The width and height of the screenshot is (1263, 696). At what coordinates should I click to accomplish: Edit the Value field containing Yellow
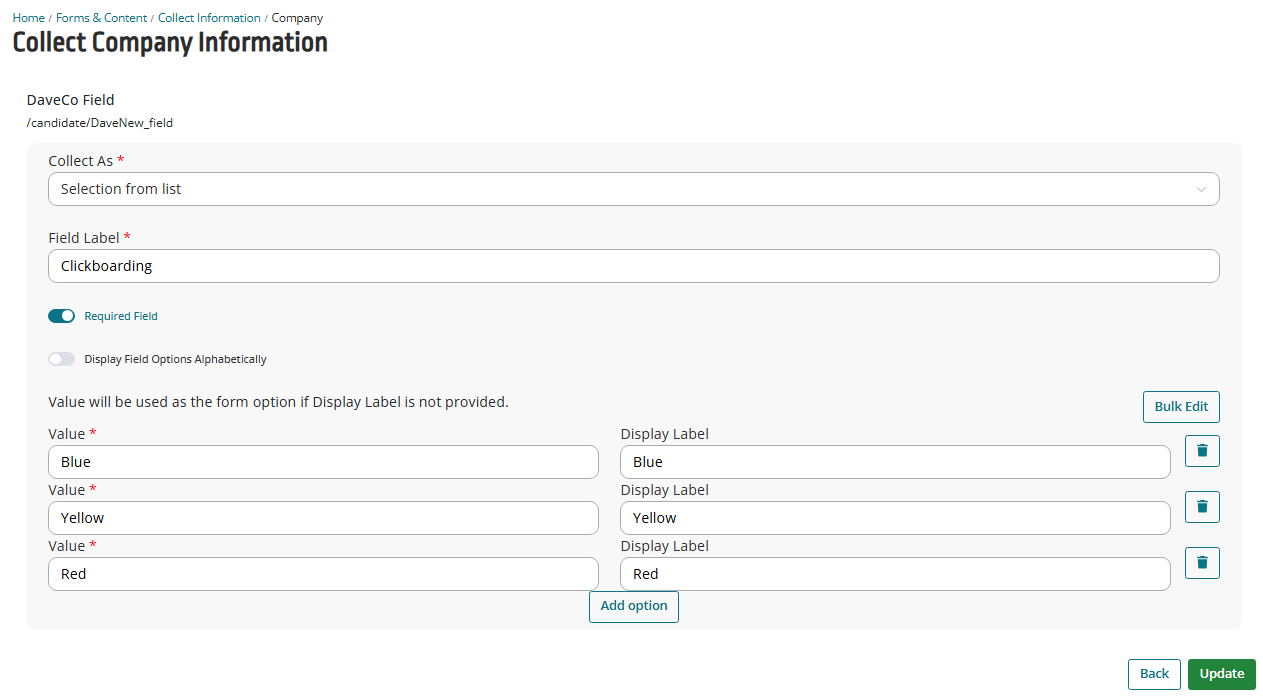pos(323,518)
